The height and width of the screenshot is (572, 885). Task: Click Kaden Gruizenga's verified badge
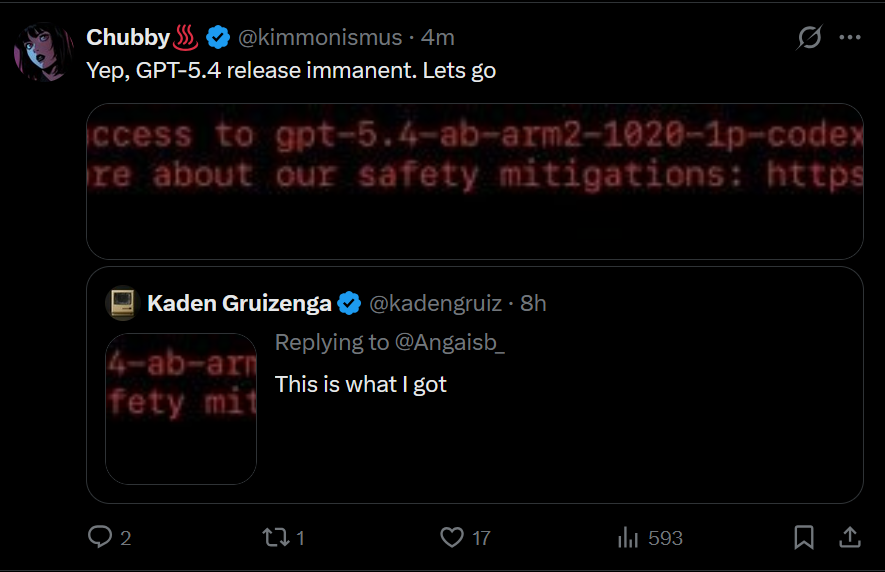click(349, 303)
